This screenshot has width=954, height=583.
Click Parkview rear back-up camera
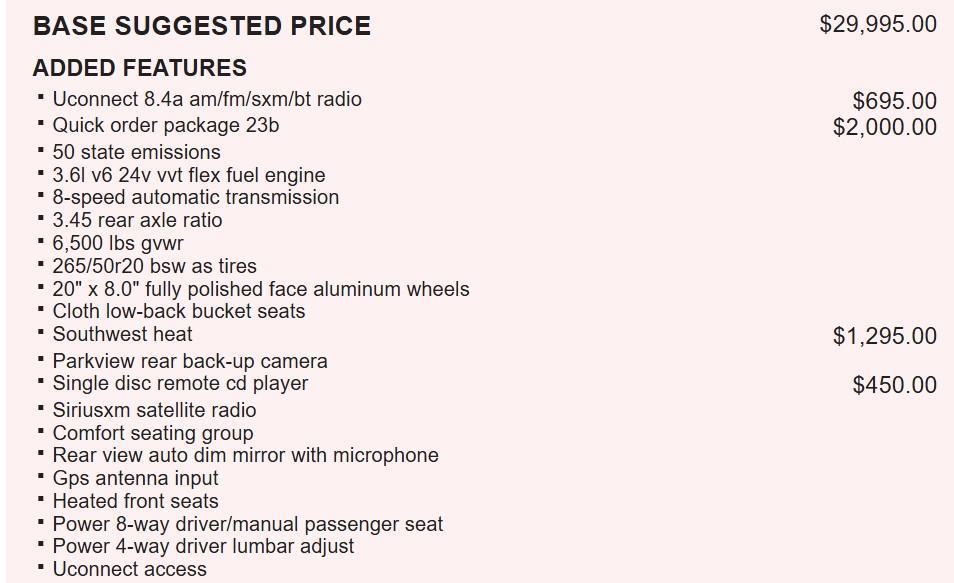(x=189, y=361)
